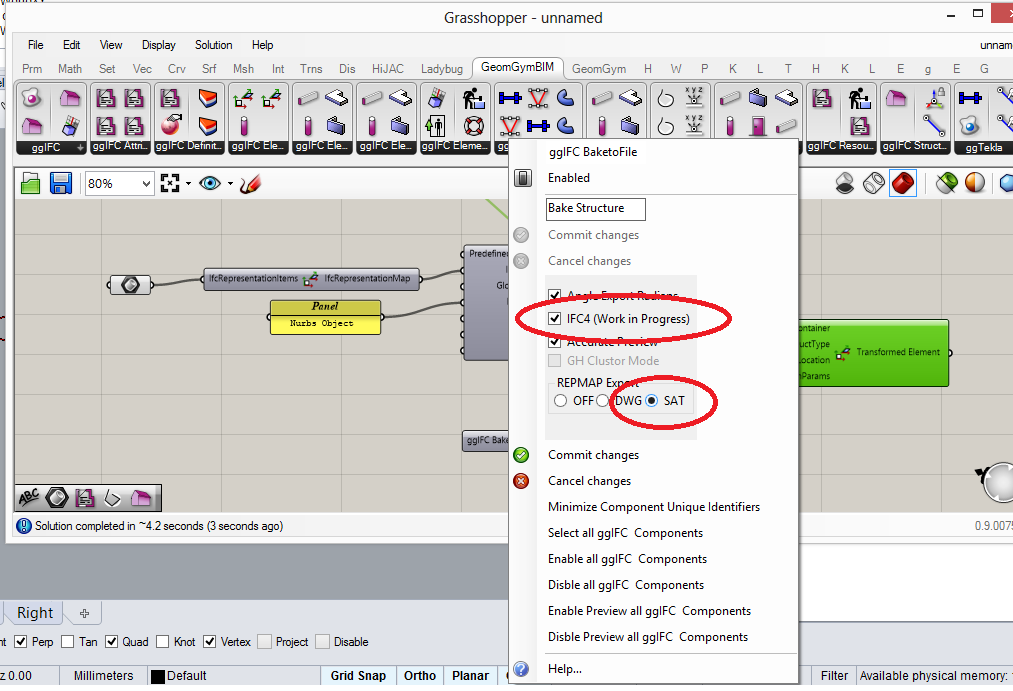Screen dimensions: 1013x691
Task: Open the Display menu
Action: coord(158,45)
